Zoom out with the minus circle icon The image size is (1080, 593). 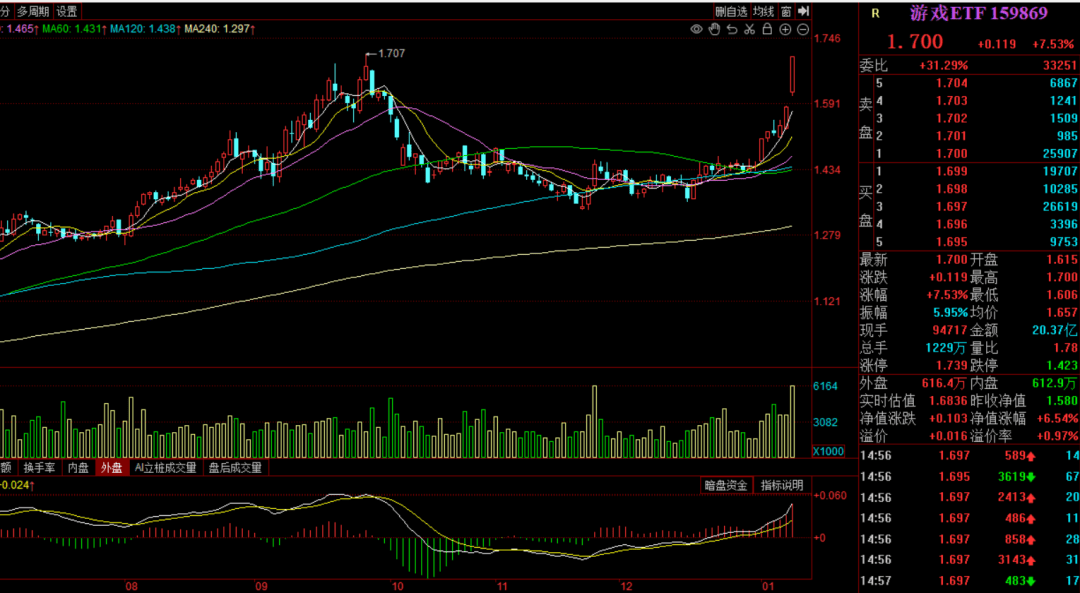(x=803, y=30)
